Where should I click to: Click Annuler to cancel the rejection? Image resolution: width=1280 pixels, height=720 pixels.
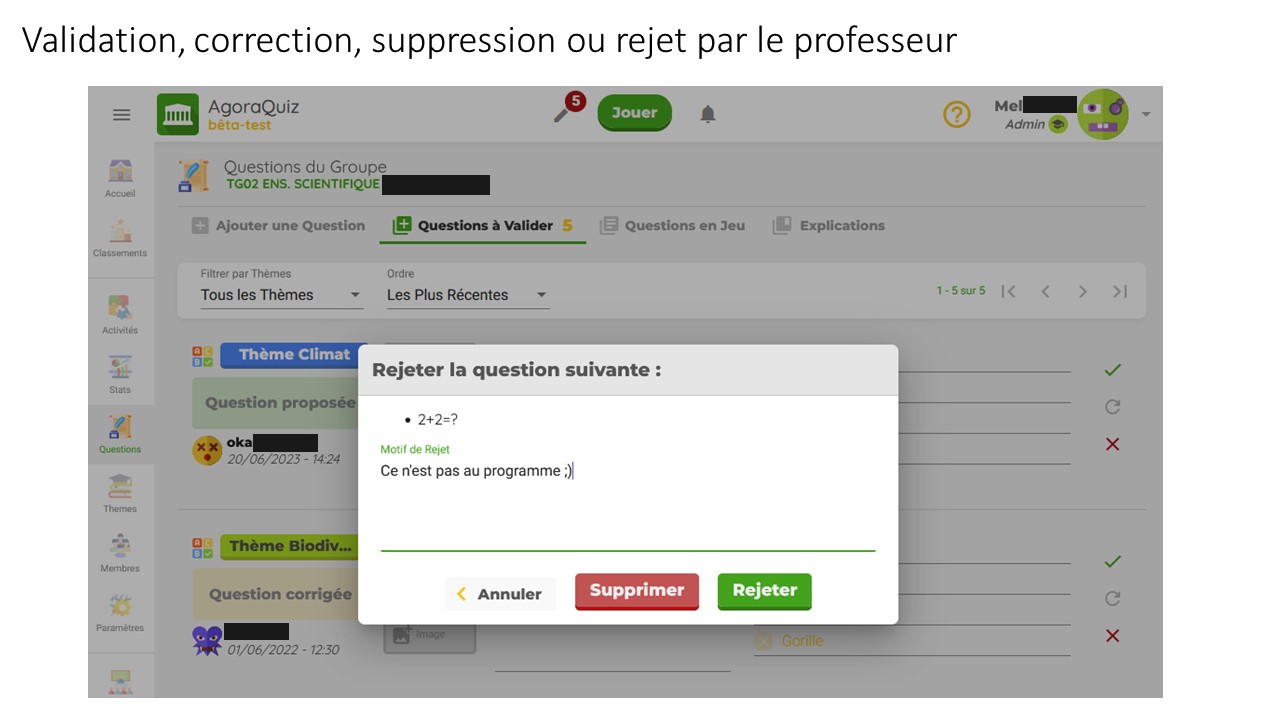[499, 594]
